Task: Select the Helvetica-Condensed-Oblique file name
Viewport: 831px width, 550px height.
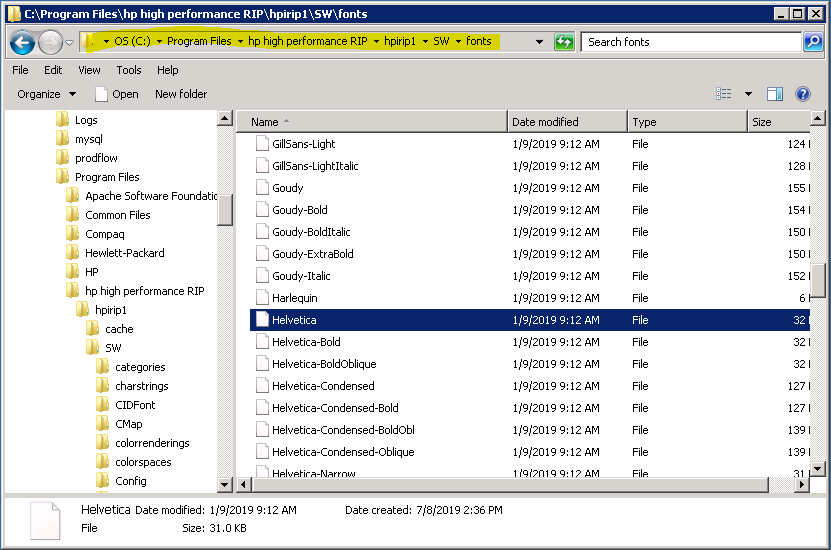Action: coord(343,452)
